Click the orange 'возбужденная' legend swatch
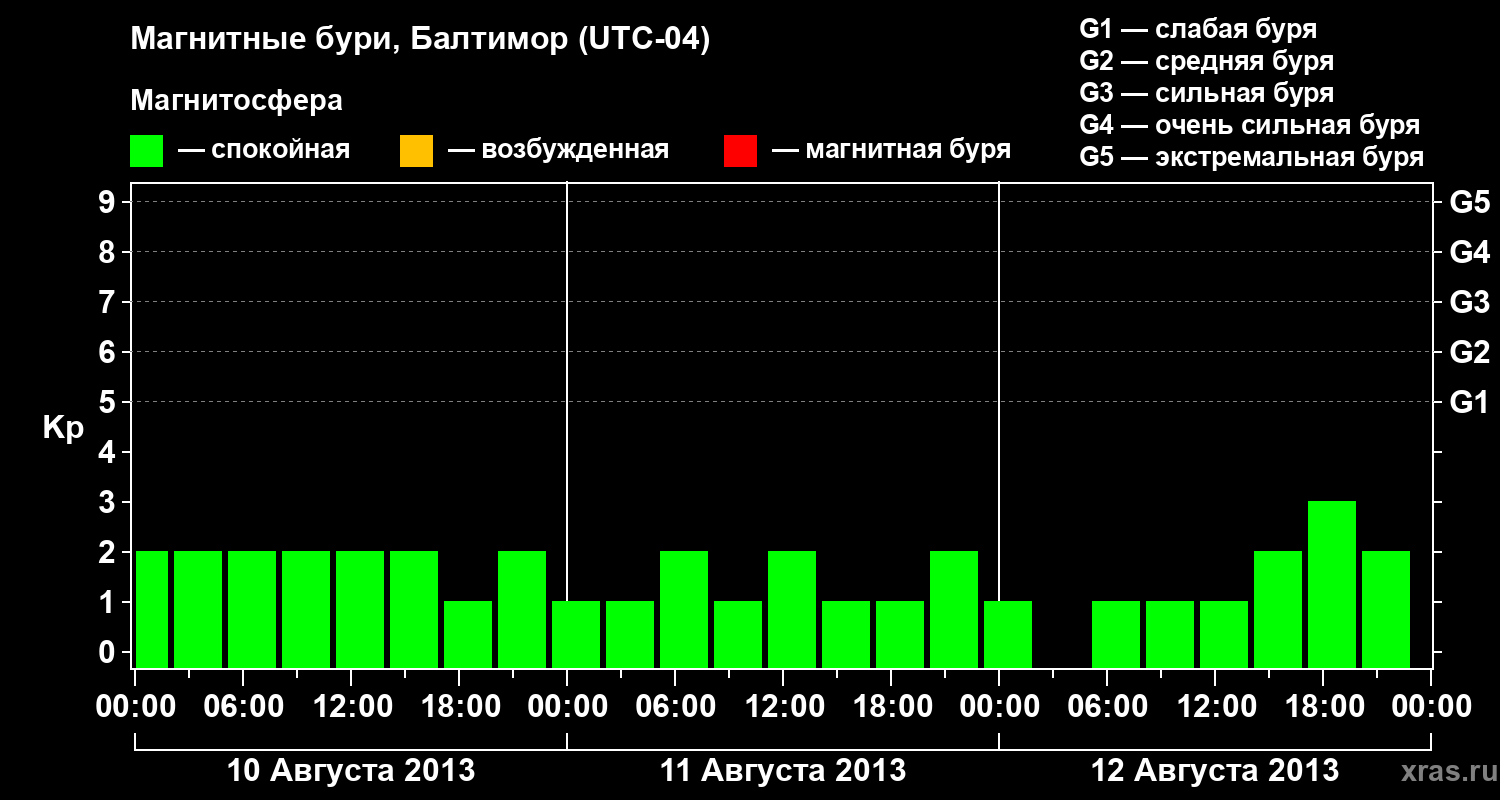Screen dimensions: 1500x800 click(x=416, y=150)
